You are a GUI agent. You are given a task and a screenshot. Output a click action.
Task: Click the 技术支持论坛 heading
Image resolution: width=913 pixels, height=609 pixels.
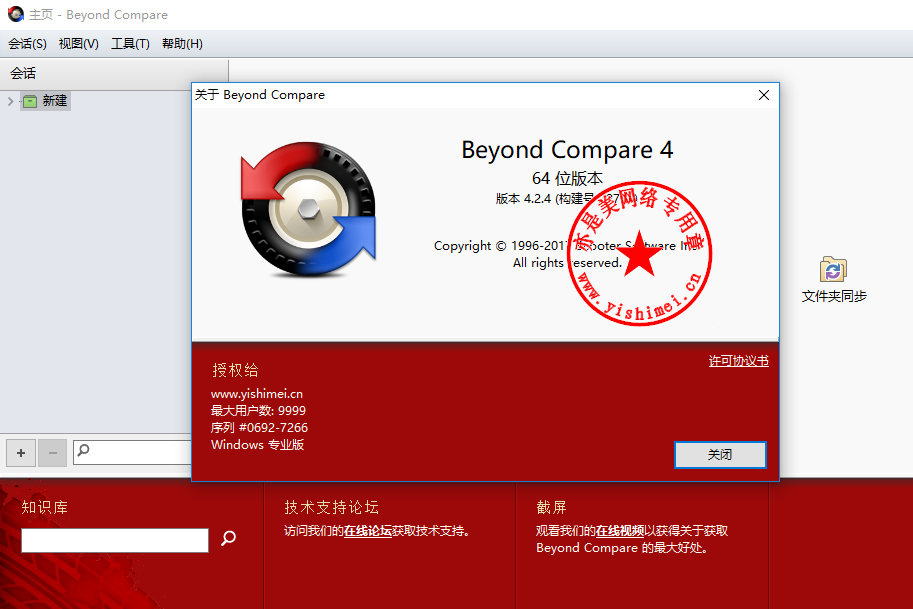(331, 508)
